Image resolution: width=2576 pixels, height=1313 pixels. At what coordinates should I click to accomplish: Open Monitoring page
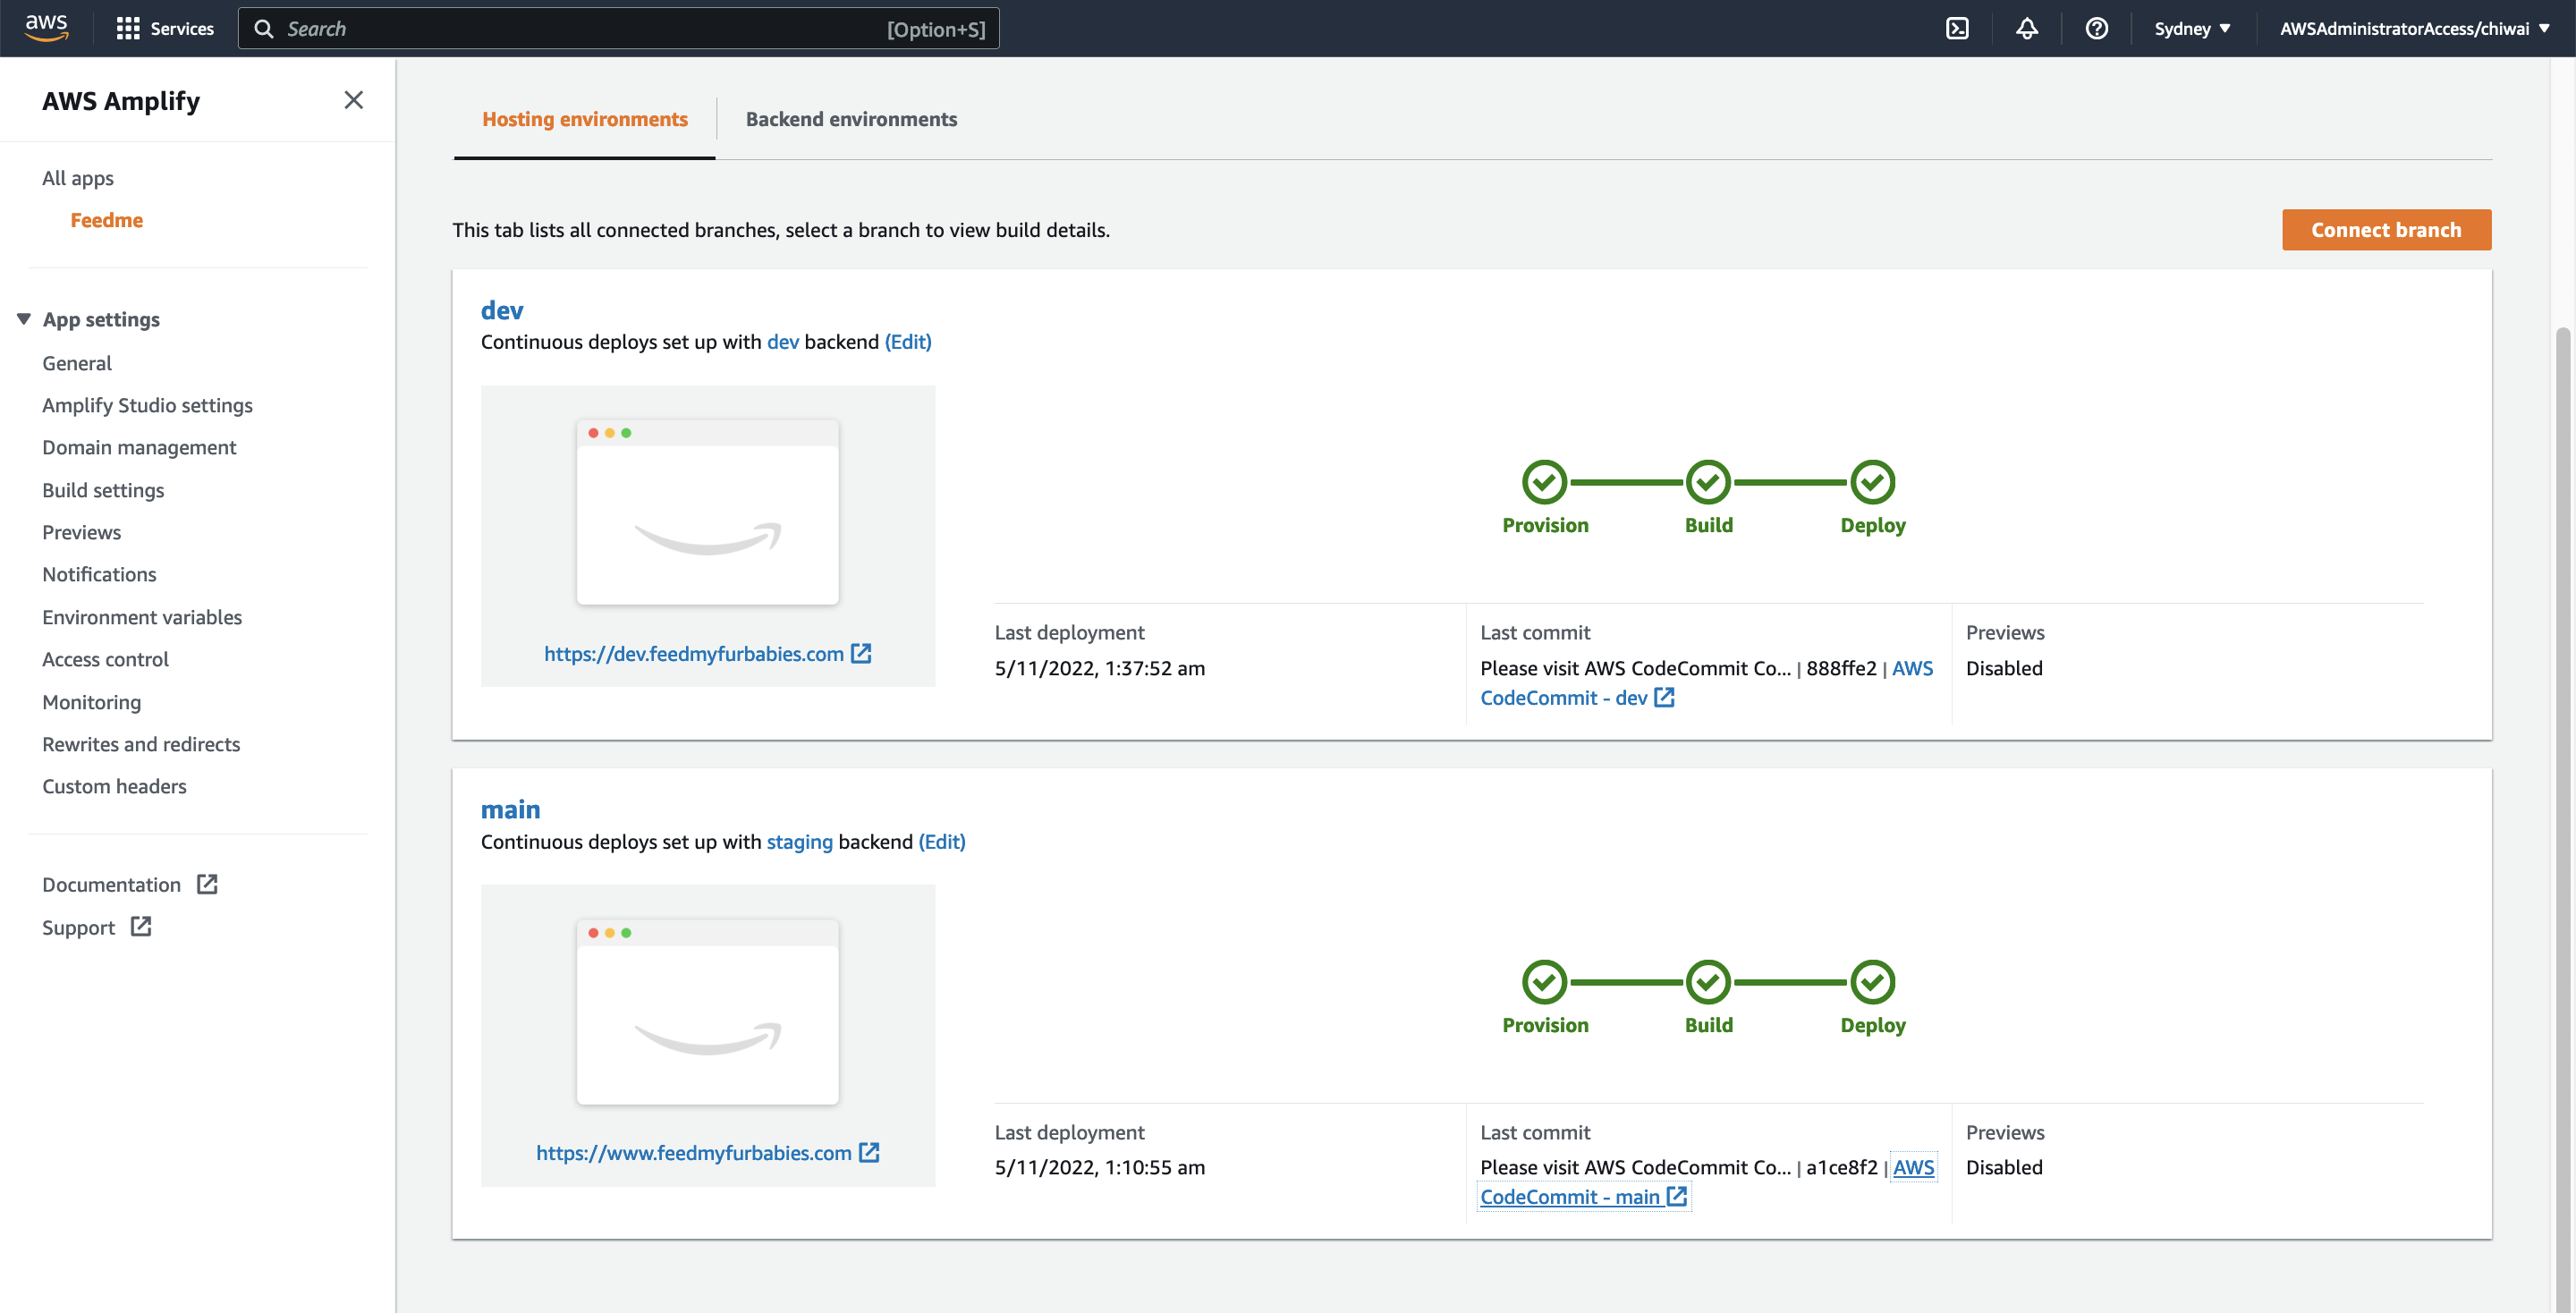[x=91, y=702]
